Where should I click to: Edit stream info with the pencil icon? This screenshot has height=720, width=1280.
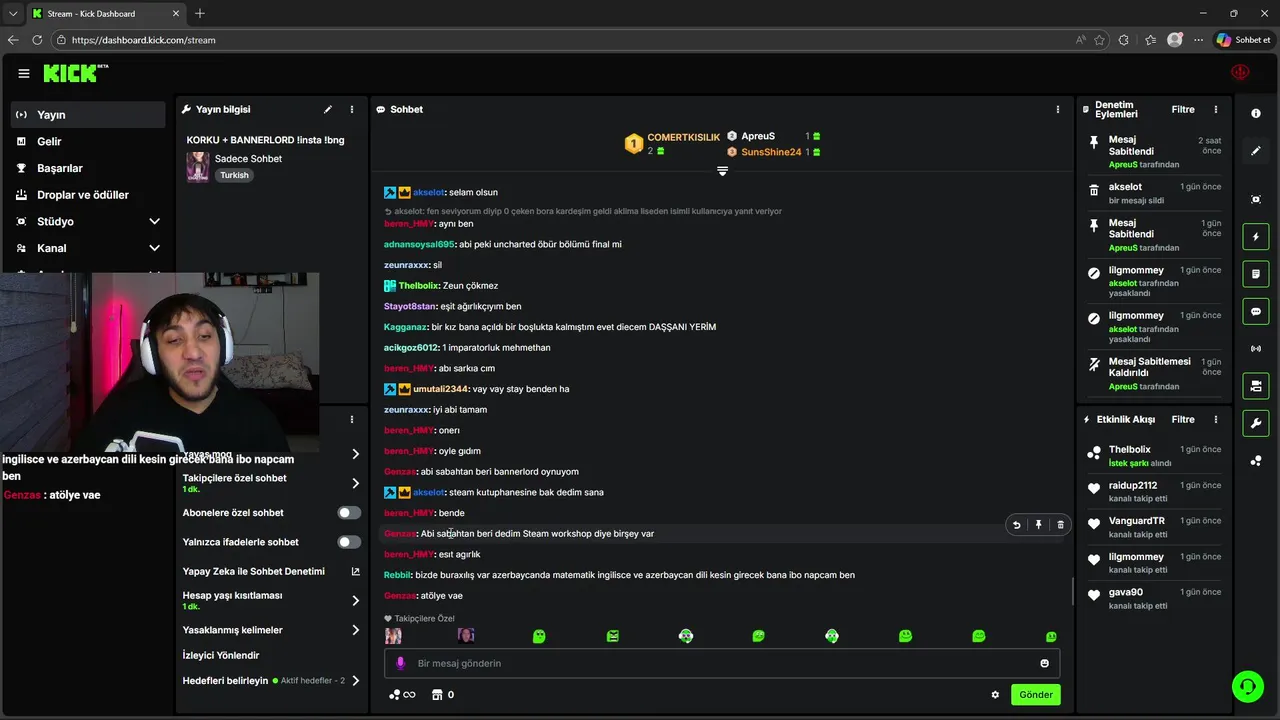pos(328,109)
